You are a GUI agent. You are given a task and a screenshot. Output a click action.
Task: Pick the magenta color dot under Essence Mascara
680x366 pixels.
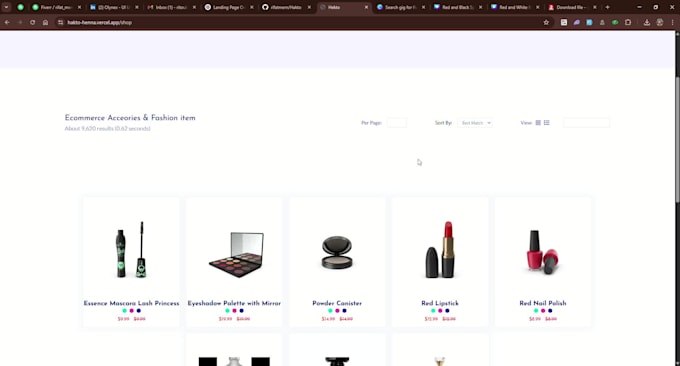pyautogui.click(x=131, y=310)
